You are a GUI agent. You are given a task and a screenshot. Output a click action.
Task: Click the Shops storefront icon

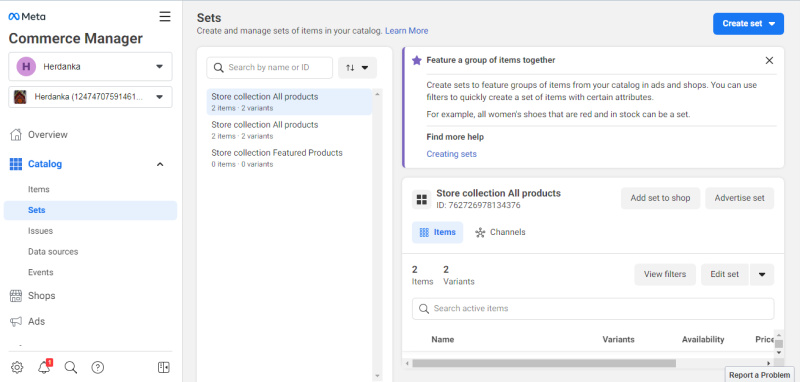(x=16, y=296)
